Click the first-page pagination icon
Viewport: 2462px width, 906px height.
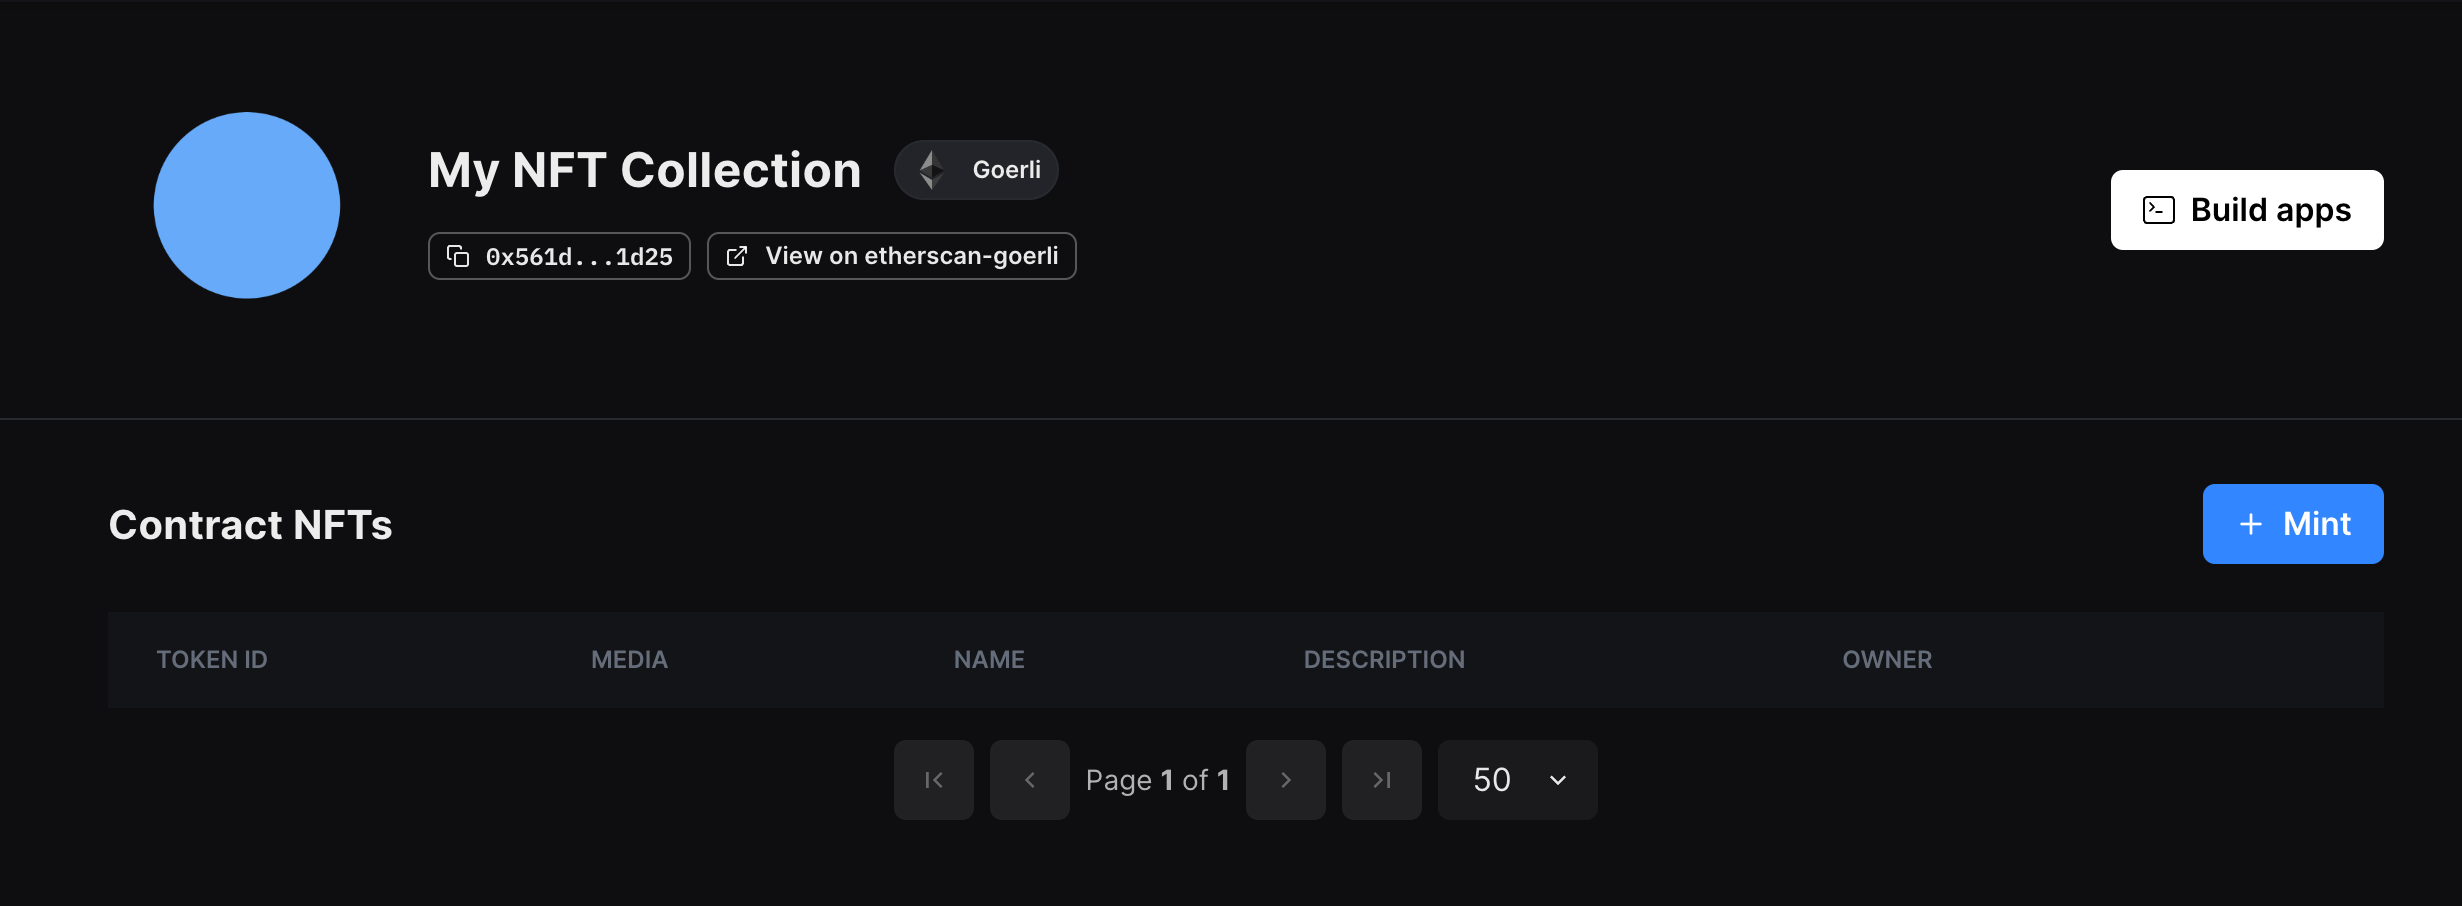point(932,780)
